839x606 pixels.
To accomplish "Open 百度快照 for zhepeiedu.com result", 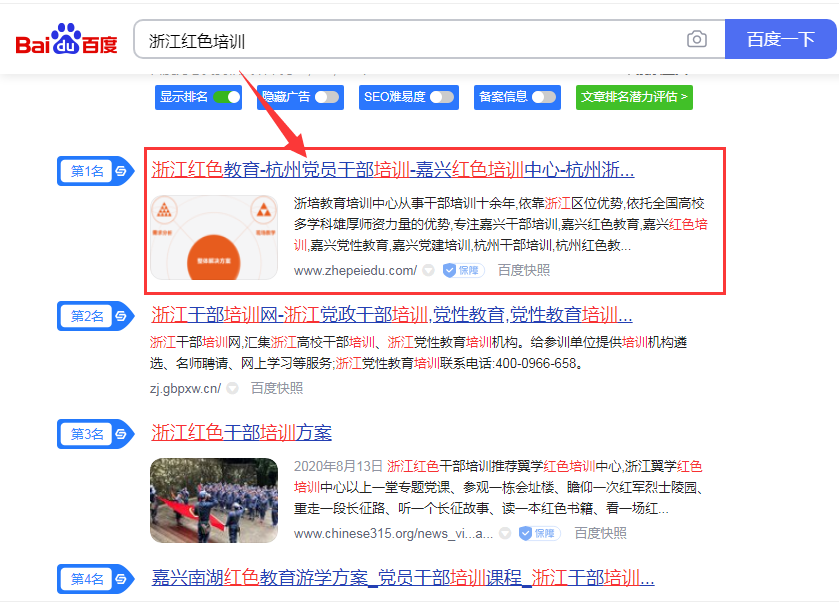I will tap(524, 271).
